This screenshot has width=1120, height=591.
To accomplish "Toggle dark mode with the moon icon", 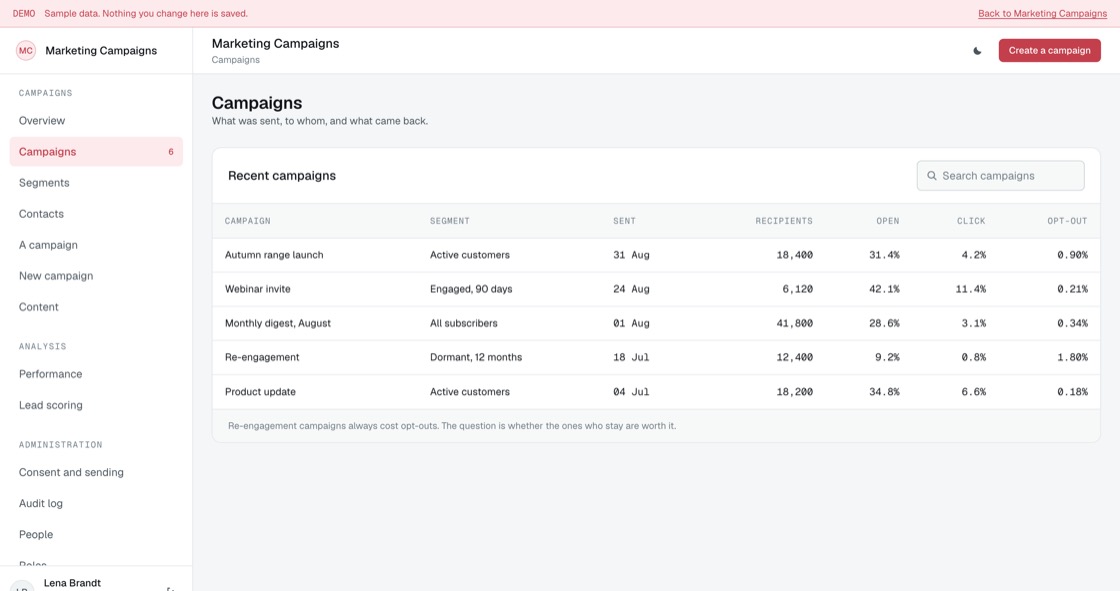I will point(977,51).
